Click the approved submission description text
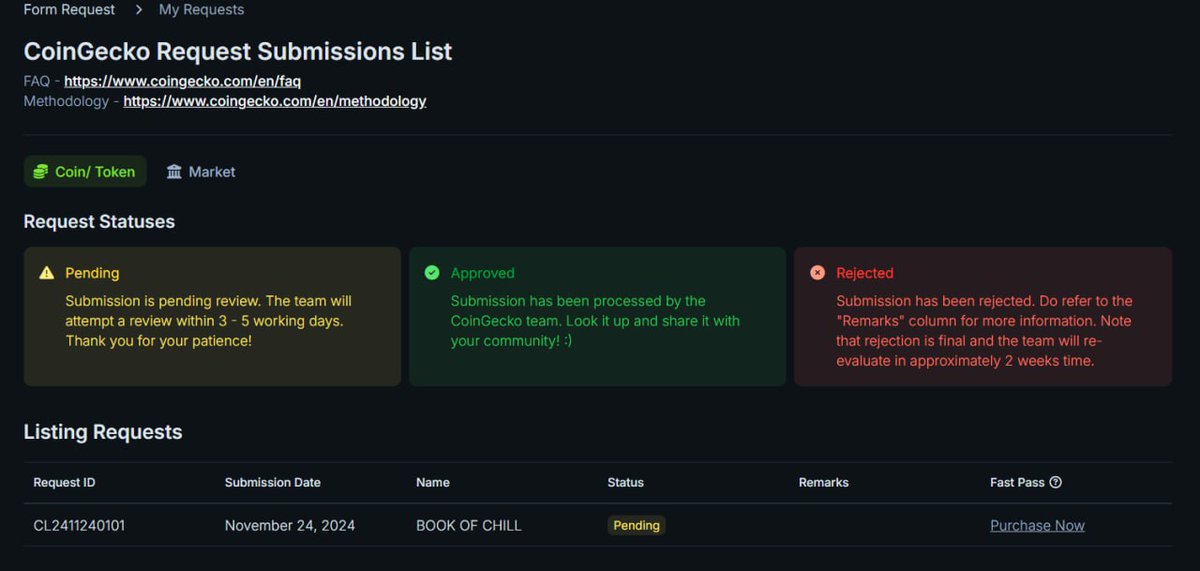Image resolution: width=1200 pixels, height=571 pixels. (595, 321)
